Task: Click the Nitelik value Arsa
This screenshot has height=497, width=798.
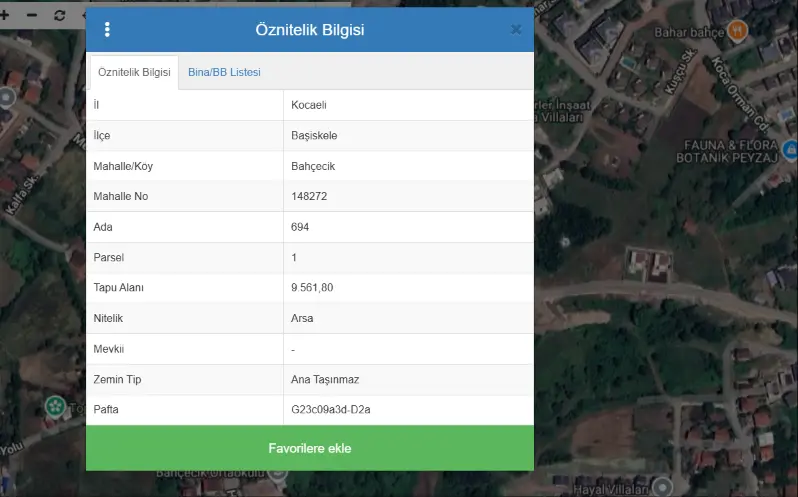Action: tap(302, 318)
